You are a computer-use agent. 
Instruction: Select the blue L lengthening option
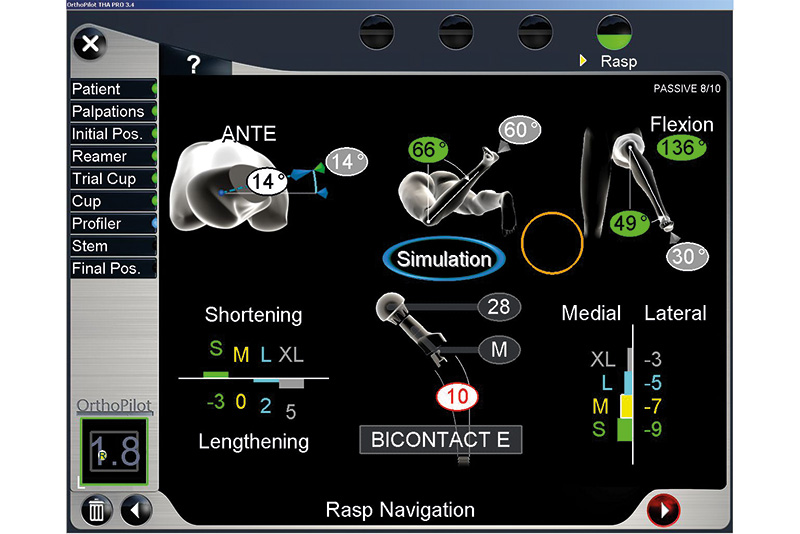(x=265, y=354)
